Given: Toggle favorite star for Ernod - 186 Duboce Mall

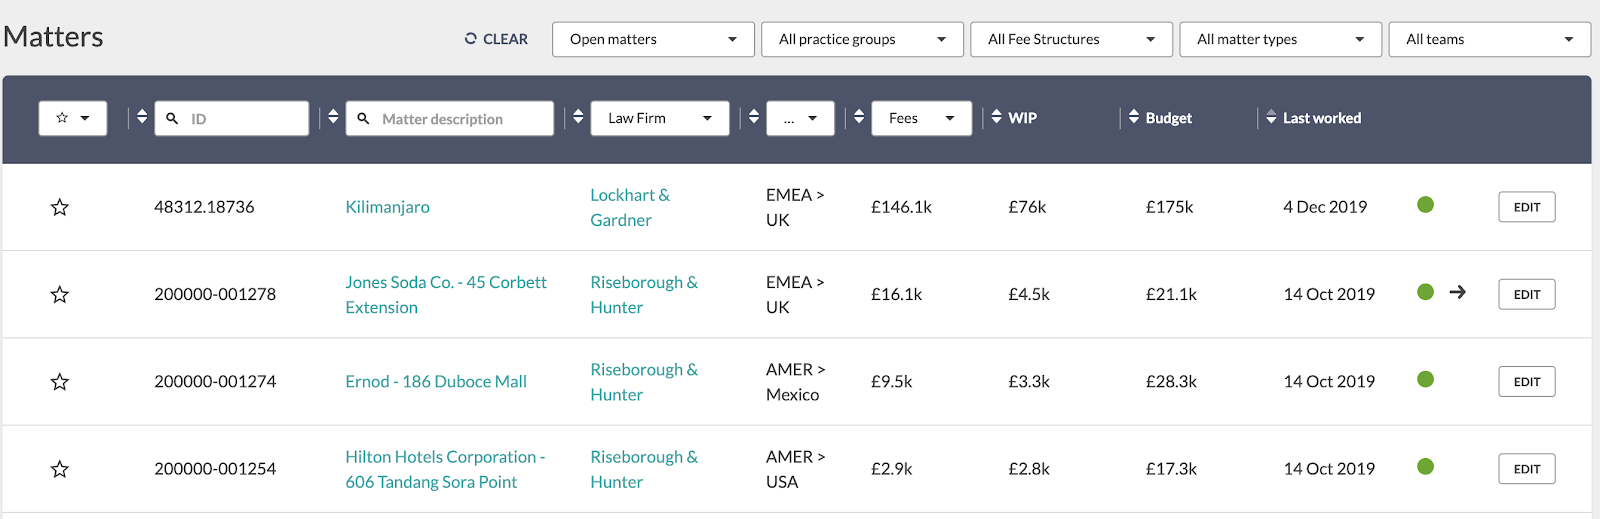Looking at the screenshot, I should click(60, 381).
